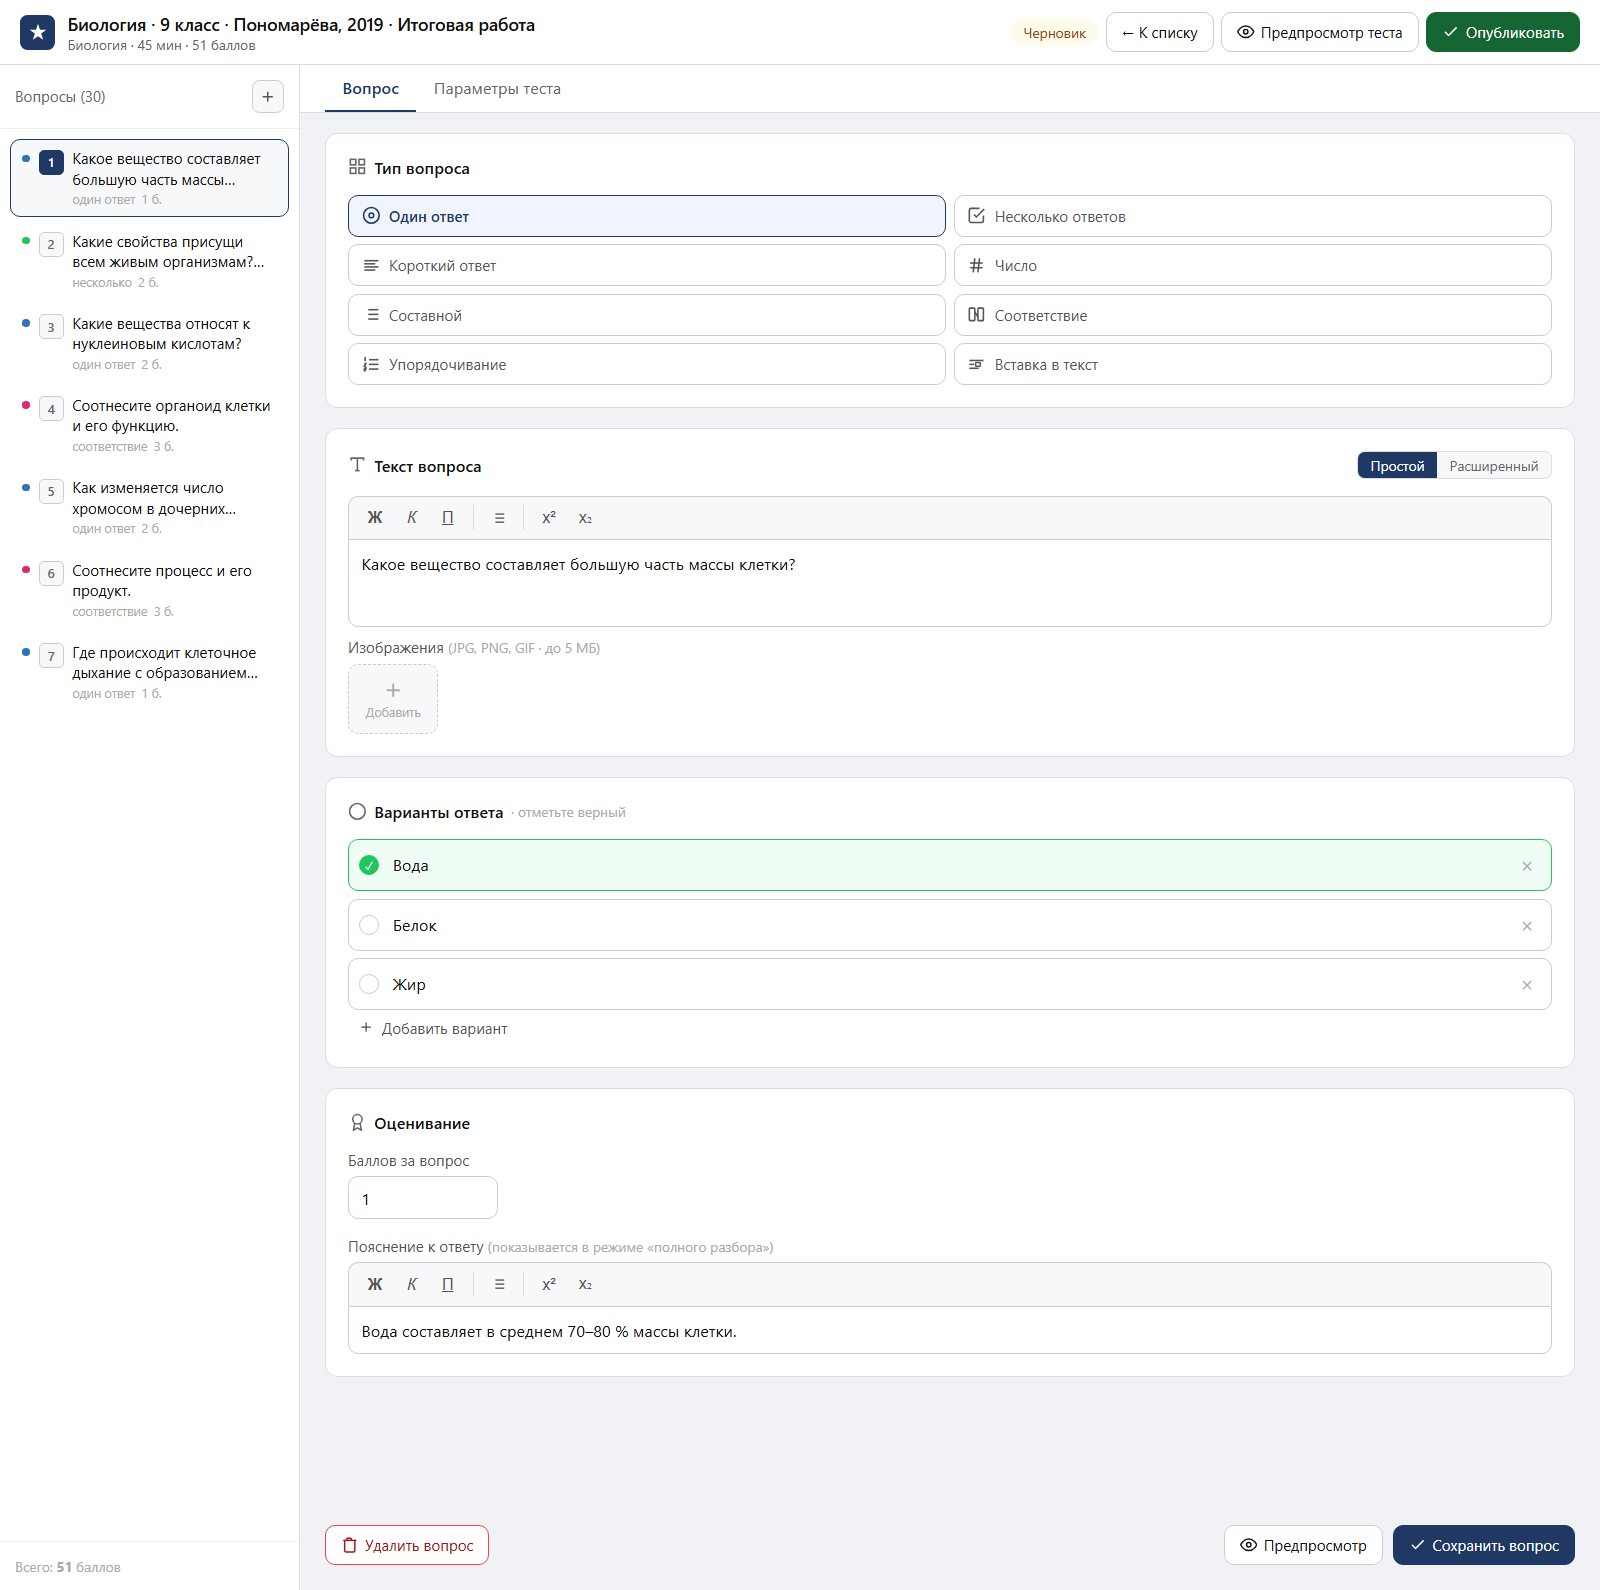The height and width of the screenshot is (1590, 1600).
Task: Insert list in question text toolbar
Action: pos(499,518)
